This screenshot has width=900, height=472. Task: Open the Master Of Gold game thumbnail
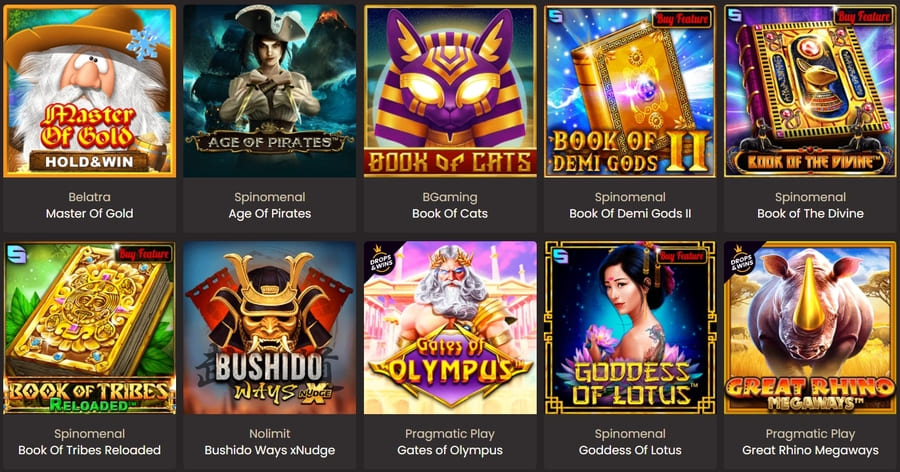pyautogui.click(x=90, y=91)
